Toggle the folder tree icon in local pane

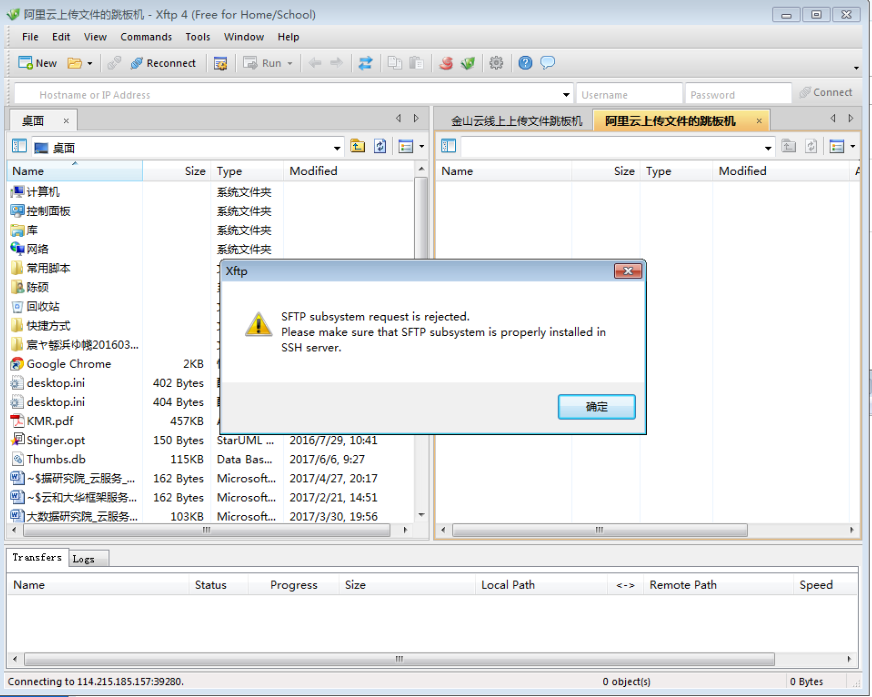pyautogui.click(x=19, y=146)
